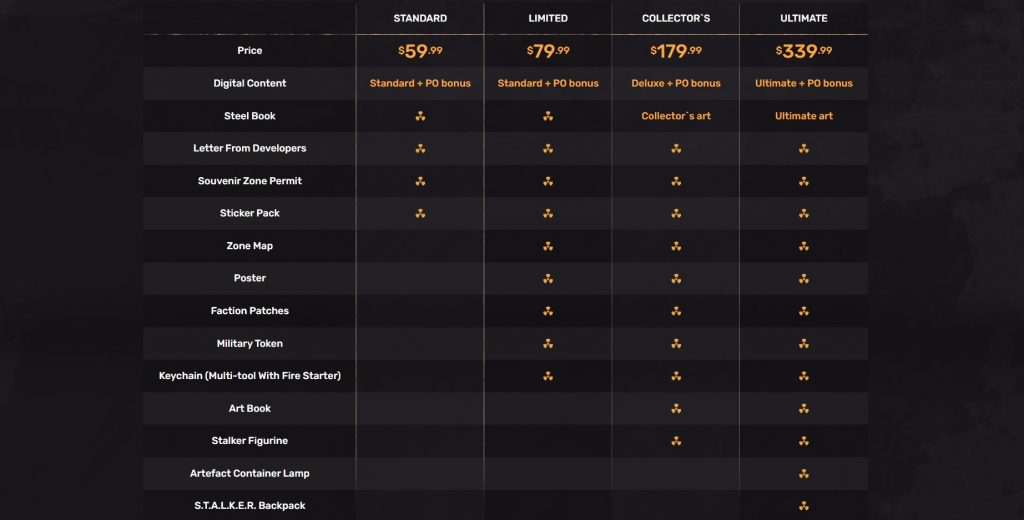Click Collector's Art Book radiation icon

[x=676, y=408]
